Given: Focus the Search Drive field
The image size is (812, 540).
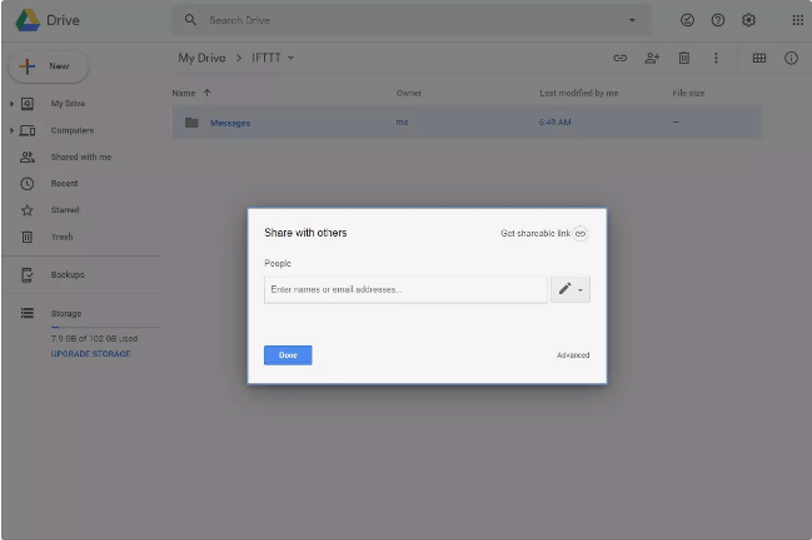Looking at the screenshot, I should point(412,20).
